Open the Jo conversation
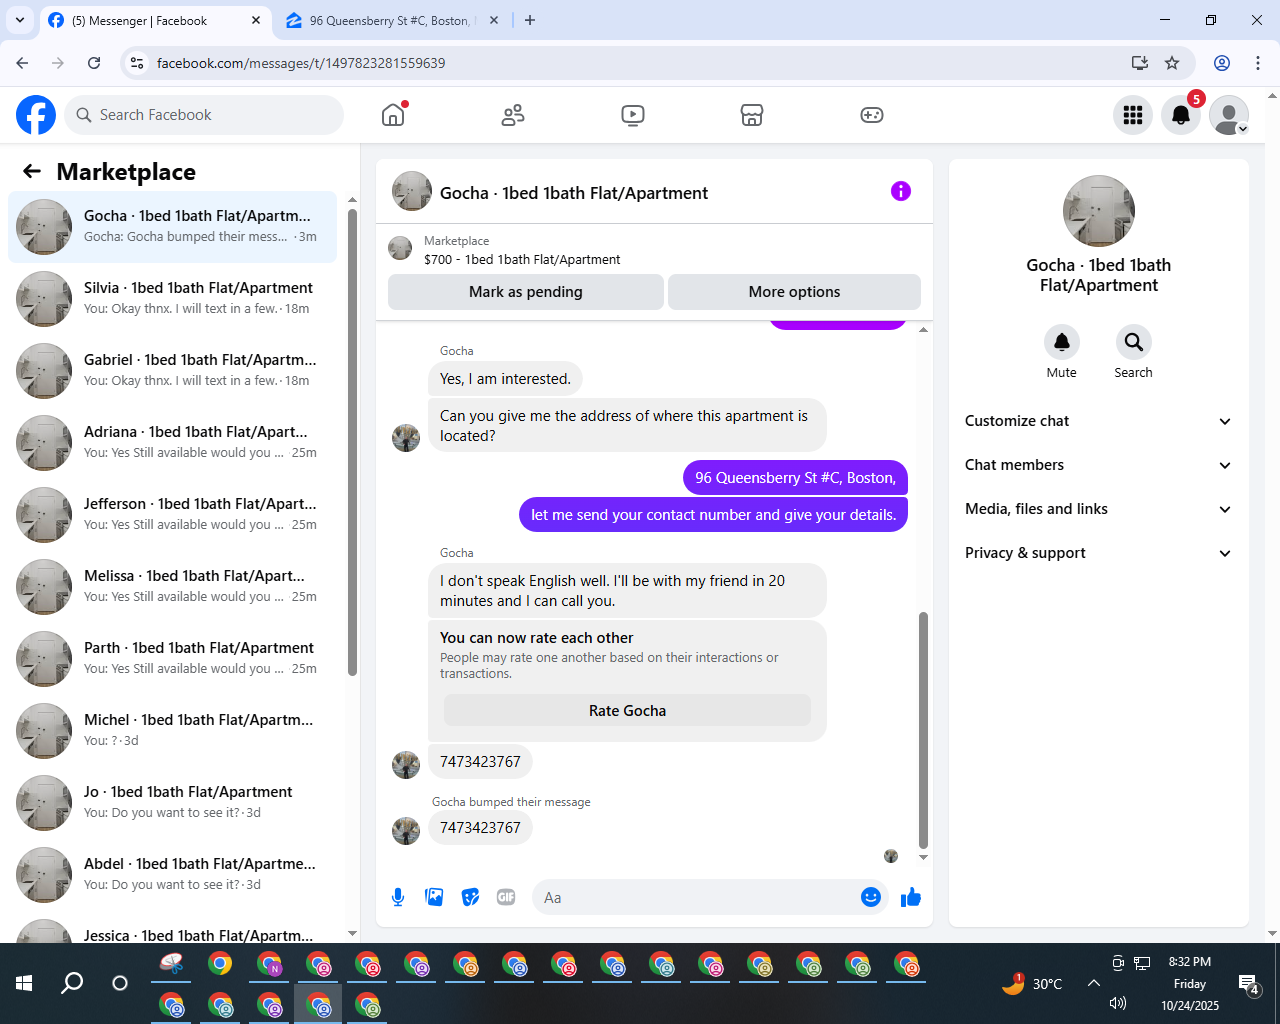Image resolution: width=1280 pixels, height=1024 pixels. click(x=172, y=803)
